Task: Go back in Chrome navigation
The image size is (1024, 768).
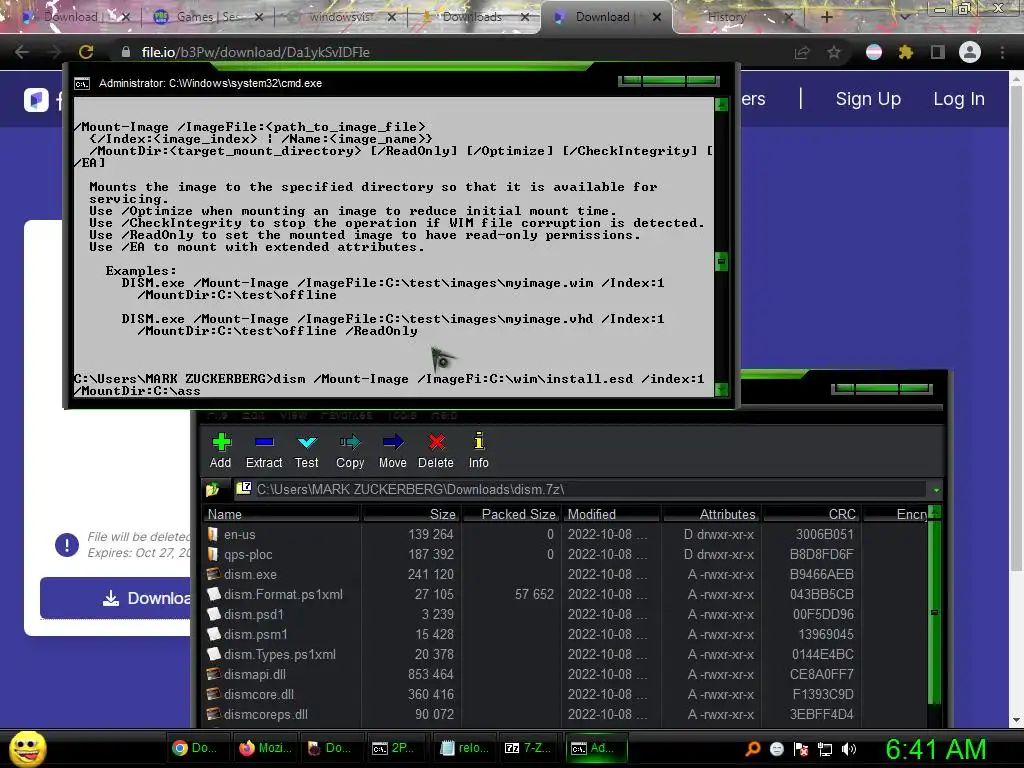Action: (x=22, y=52)
